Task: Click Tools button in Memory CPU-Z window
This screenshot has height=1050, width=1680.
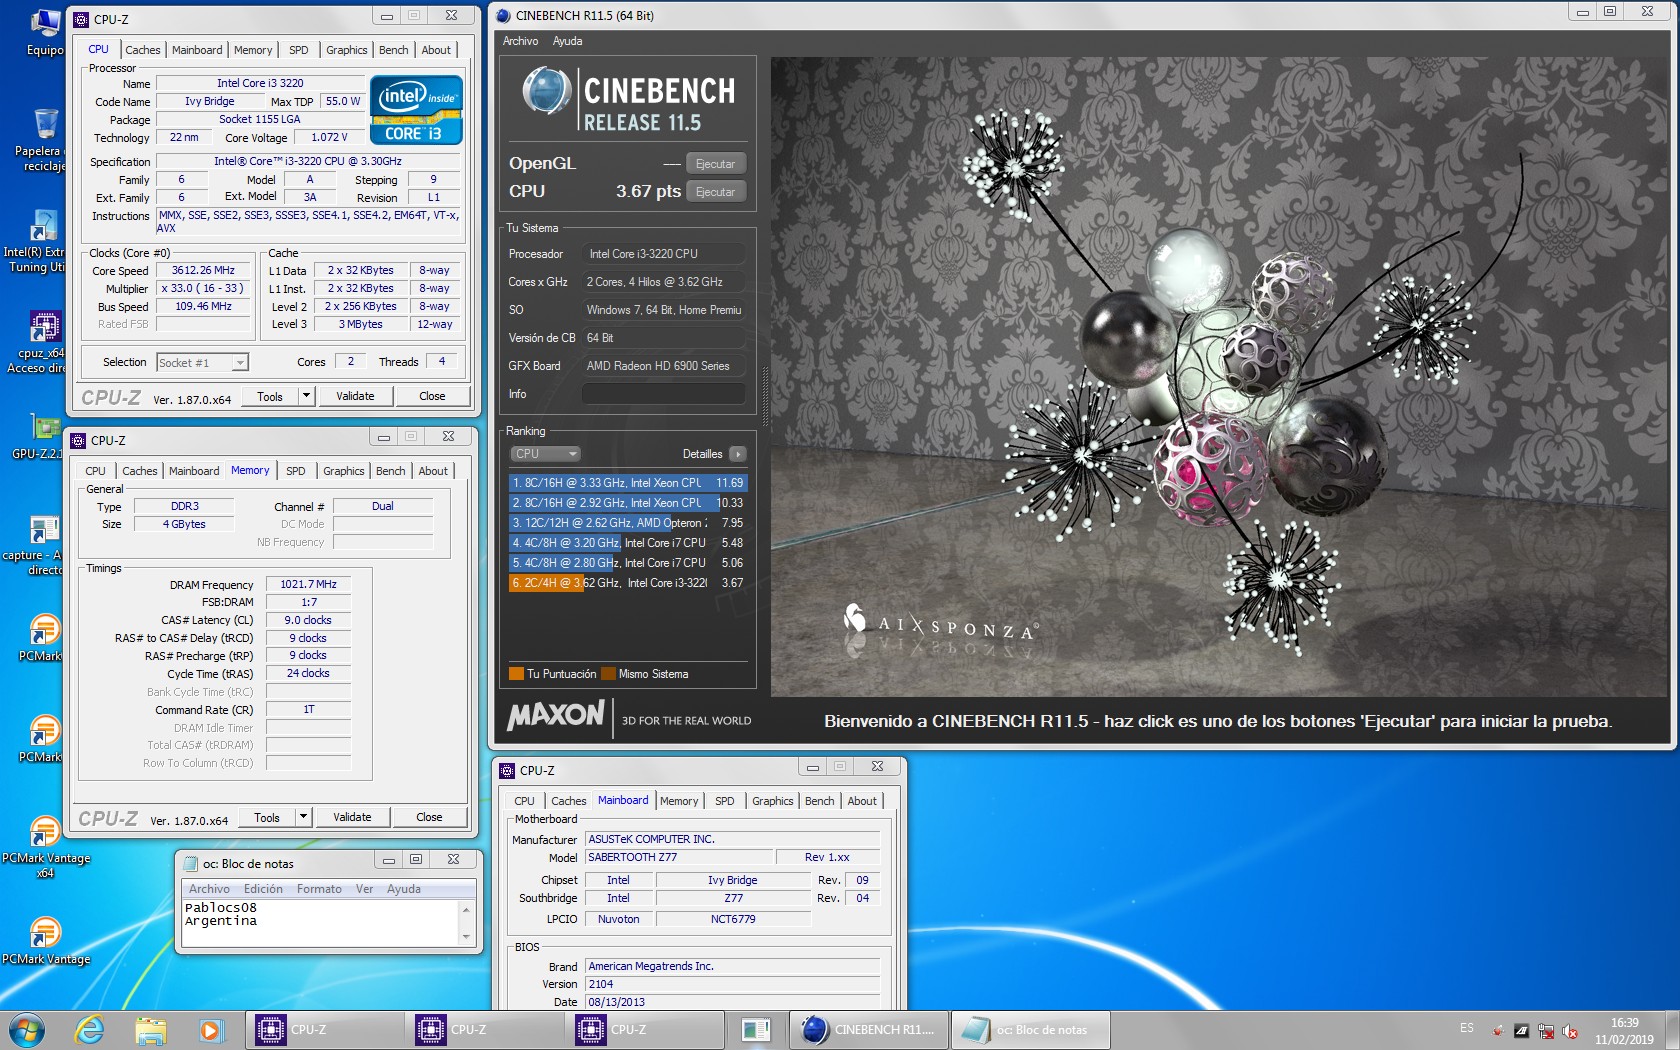Action: (267, 817)
